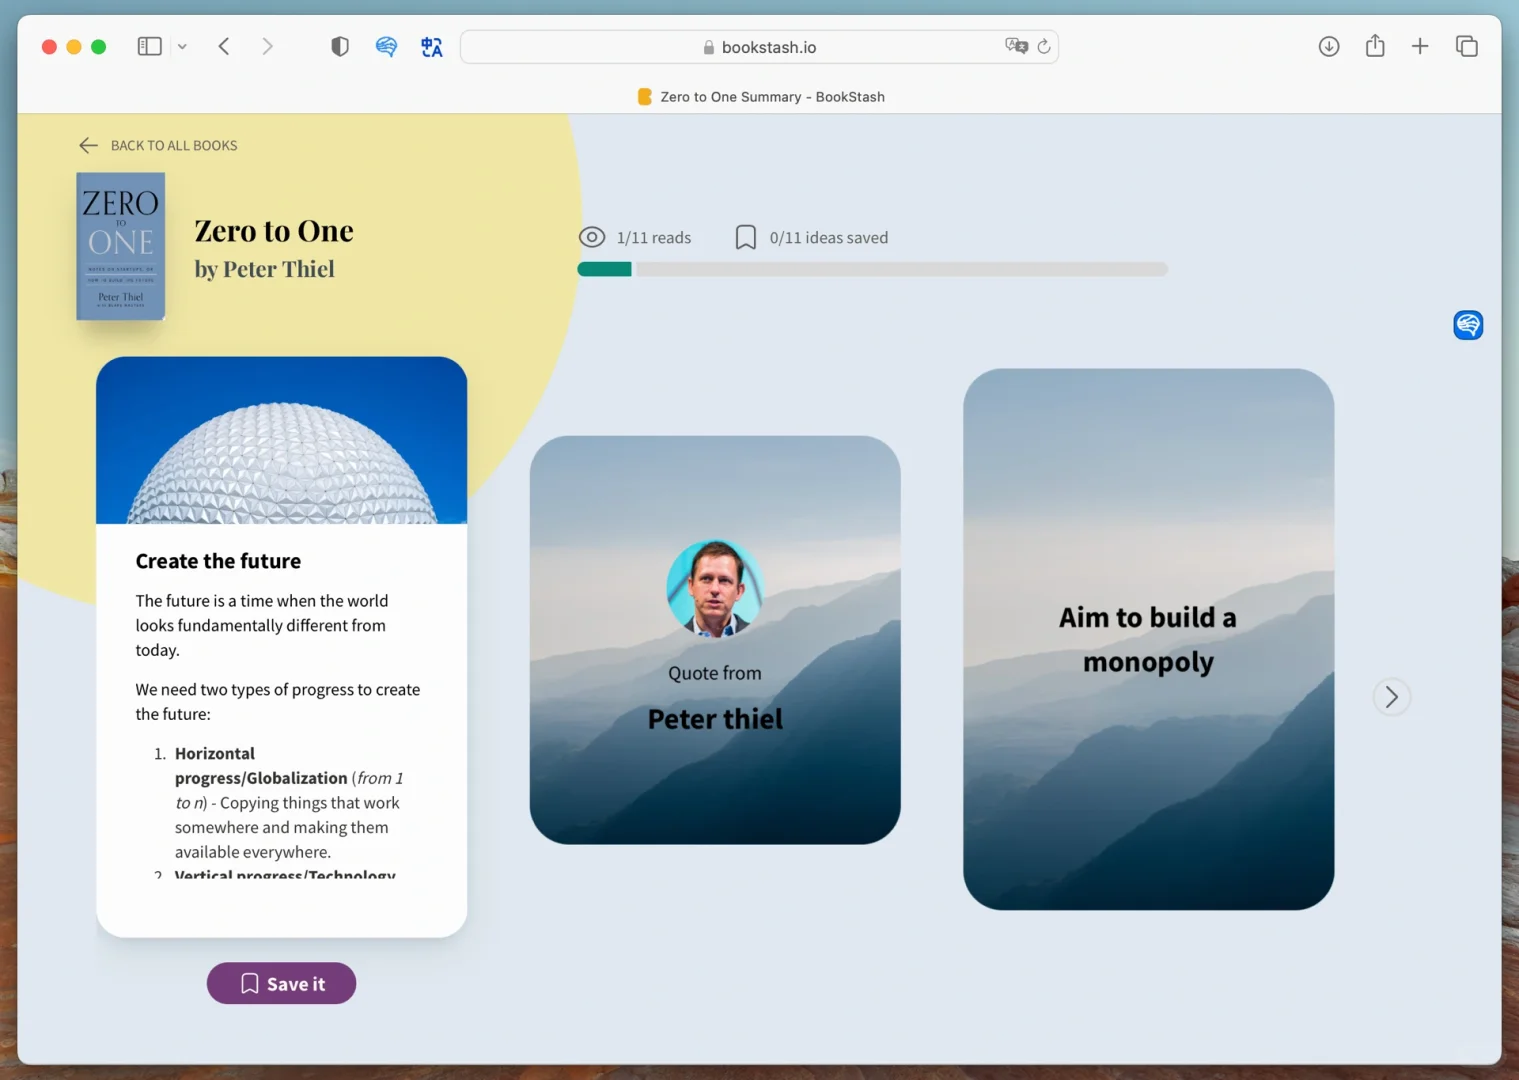
Task: Advance cards with the right chevron
Action: click(x=1391, y=697)
